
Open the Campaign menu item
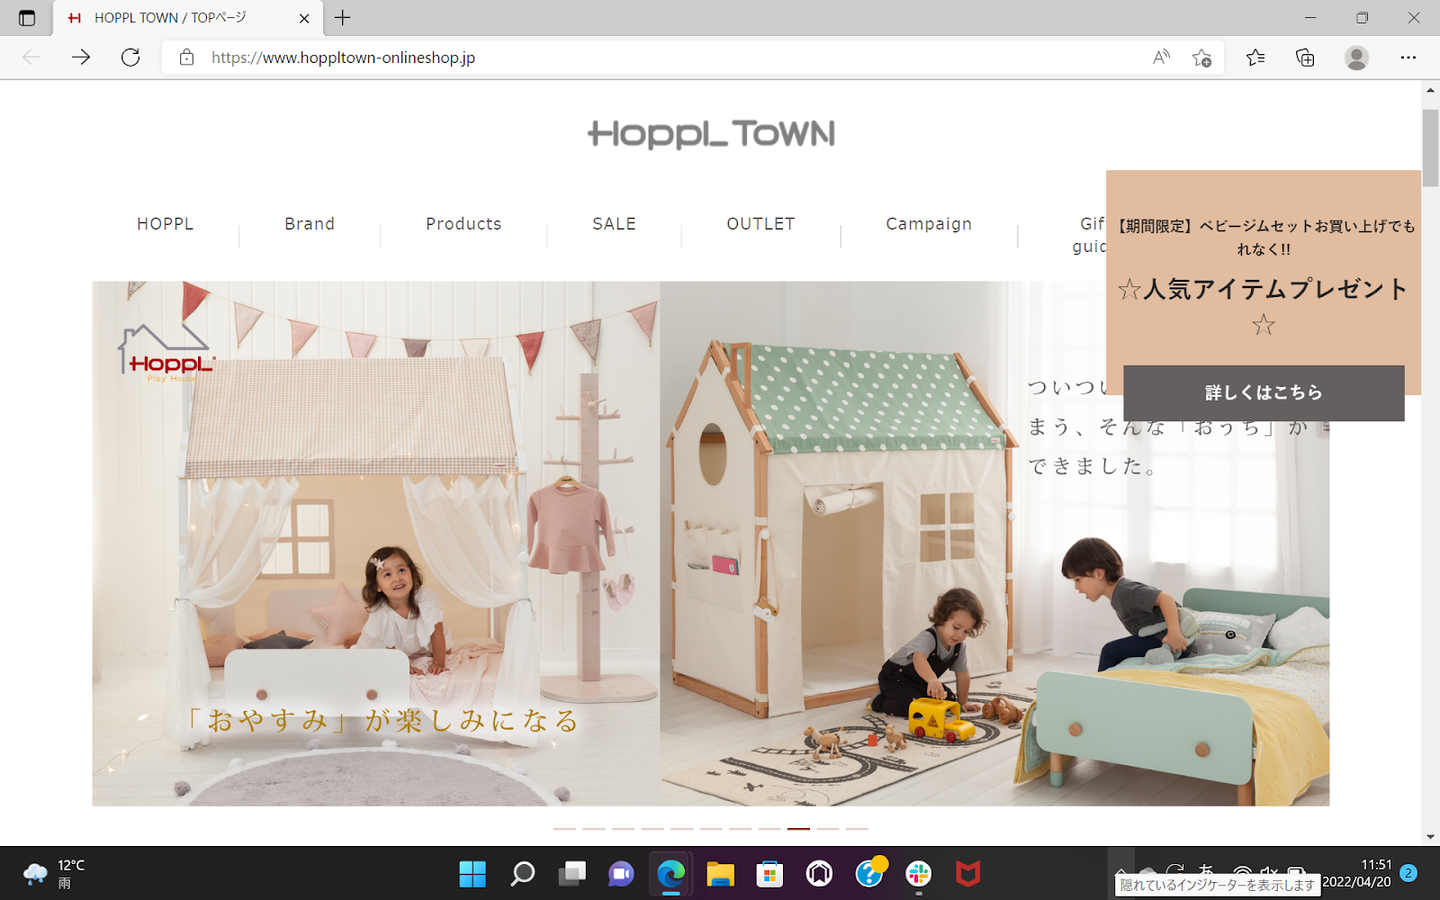coord(929,224)
